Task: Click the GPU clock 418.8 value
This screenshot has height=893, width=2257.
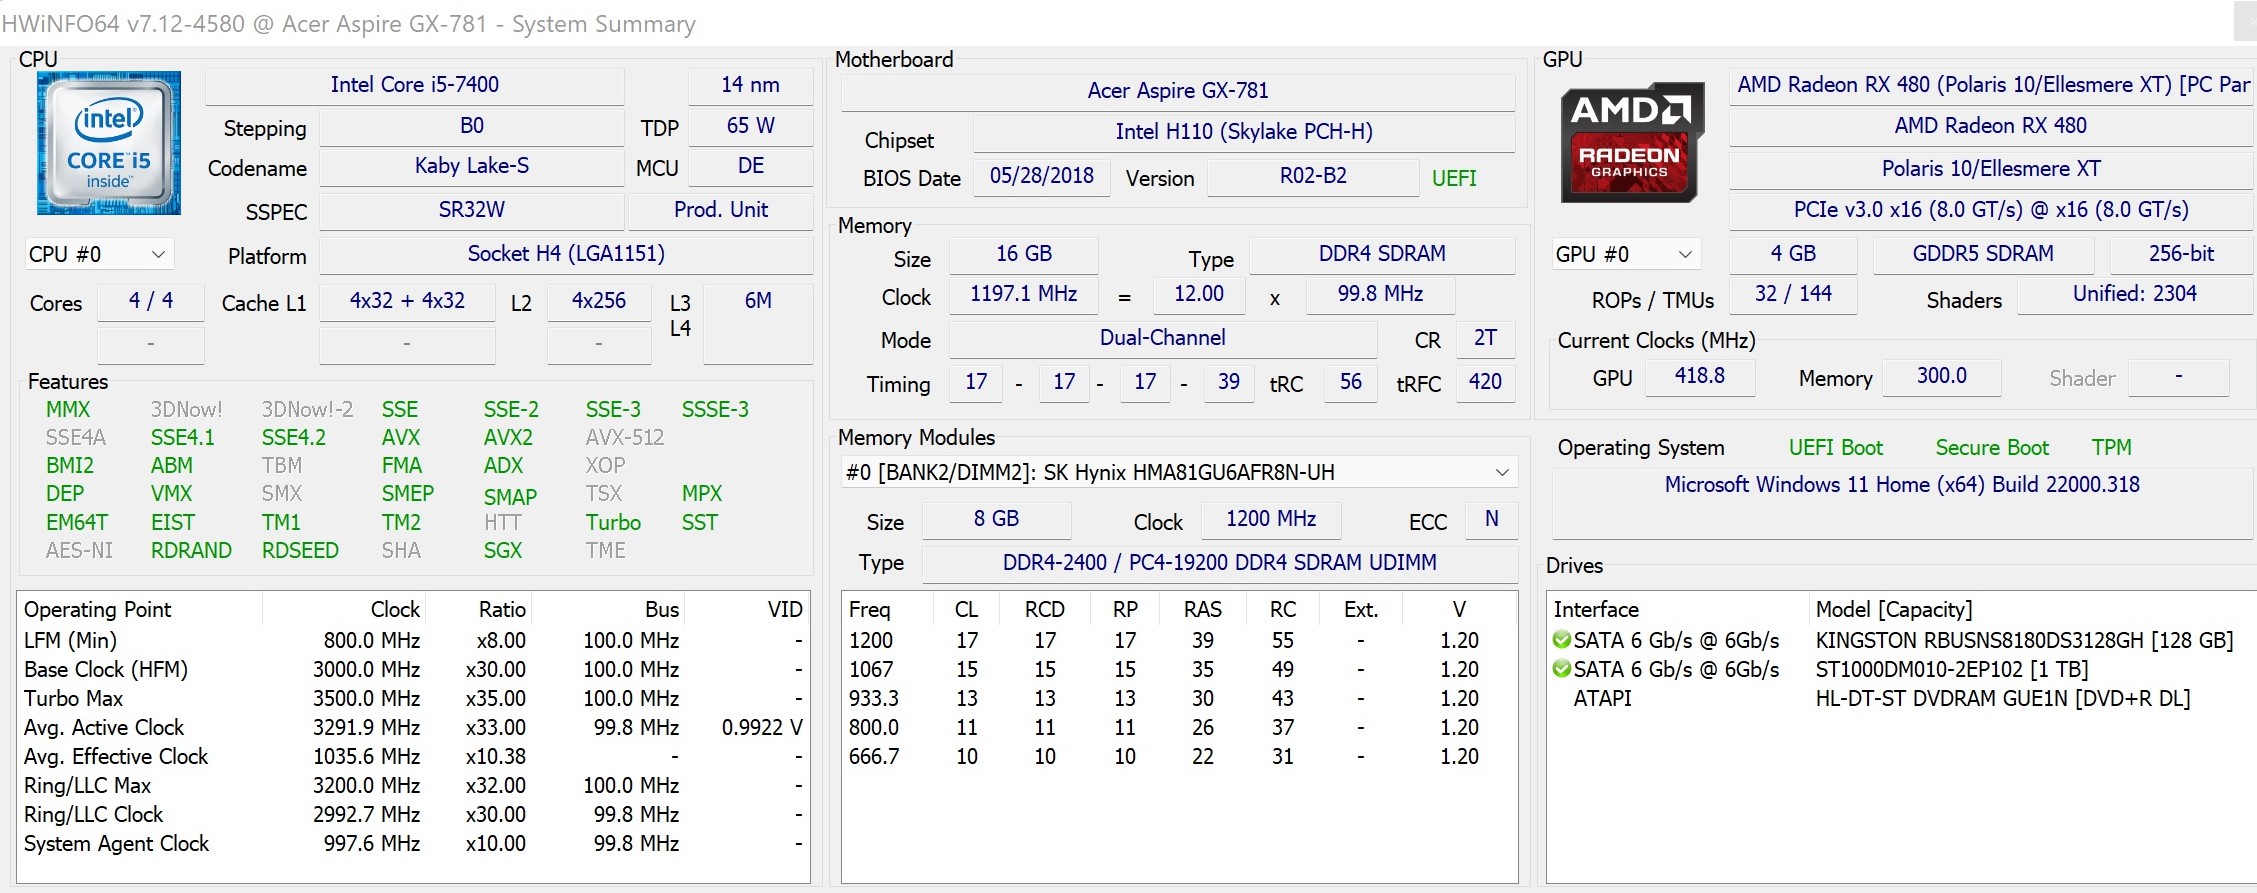Action: [x=1700, y=376]
